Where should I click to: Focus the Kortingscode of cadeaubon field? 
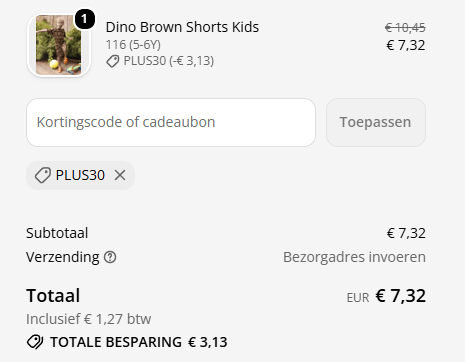(171, 122)
